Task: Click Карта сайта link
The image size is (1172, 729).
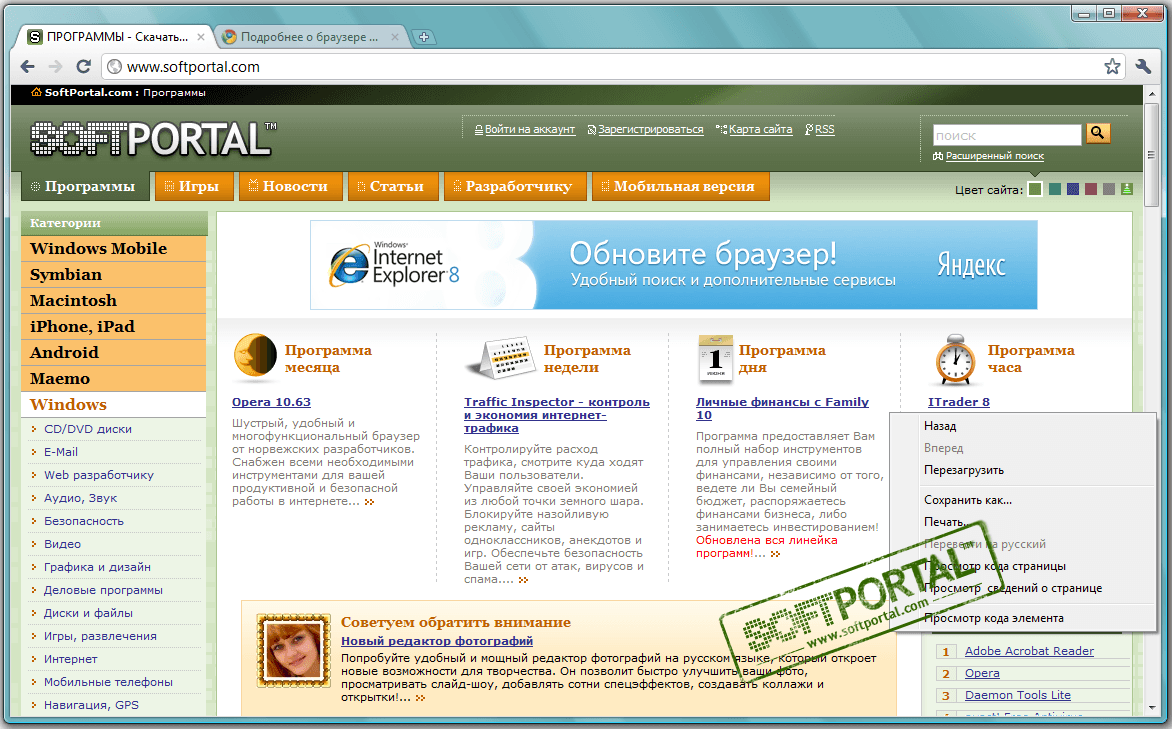Action: point(760,129)
